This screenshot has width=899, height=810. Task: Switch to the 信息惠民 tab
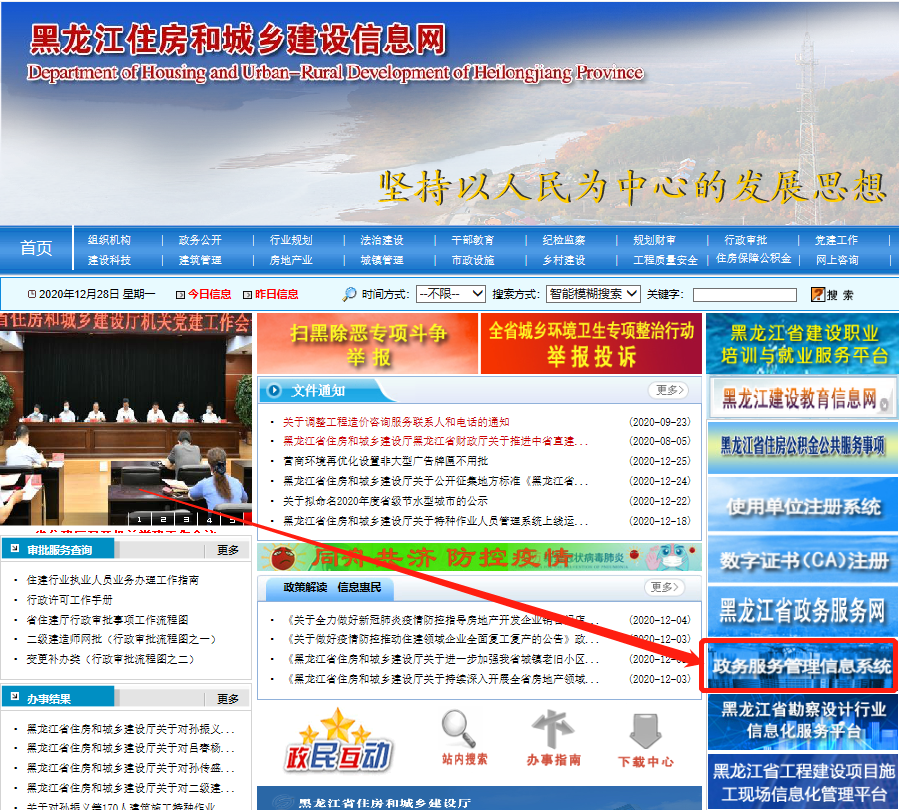pyautogui.click(x=359, y=587)
